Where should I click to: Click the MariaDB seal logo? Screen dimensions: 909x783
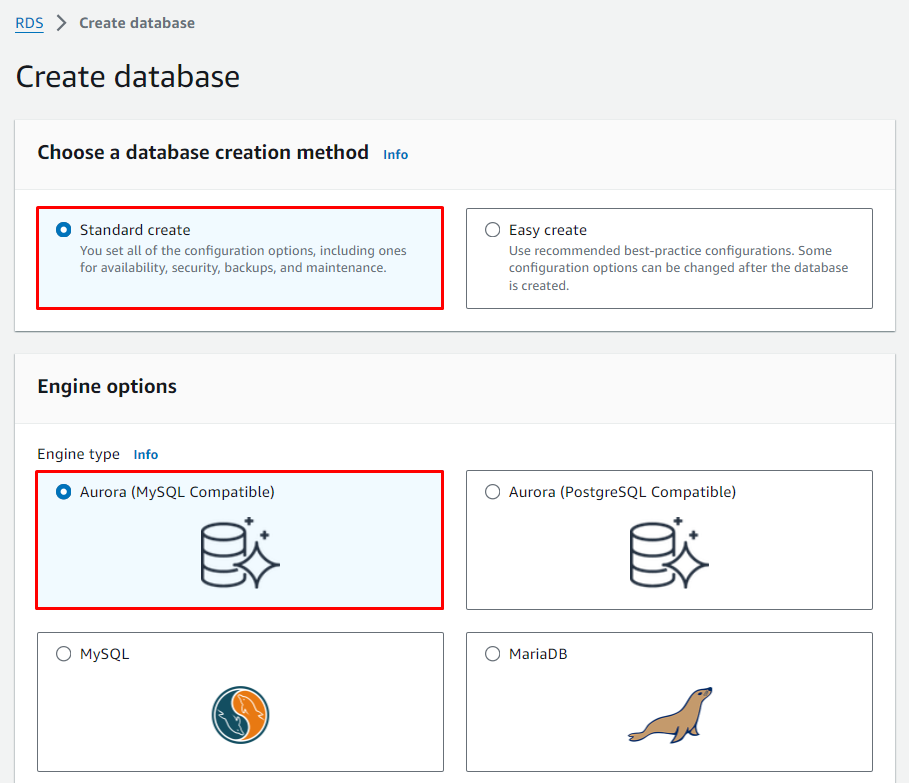(x=669, y=714)
